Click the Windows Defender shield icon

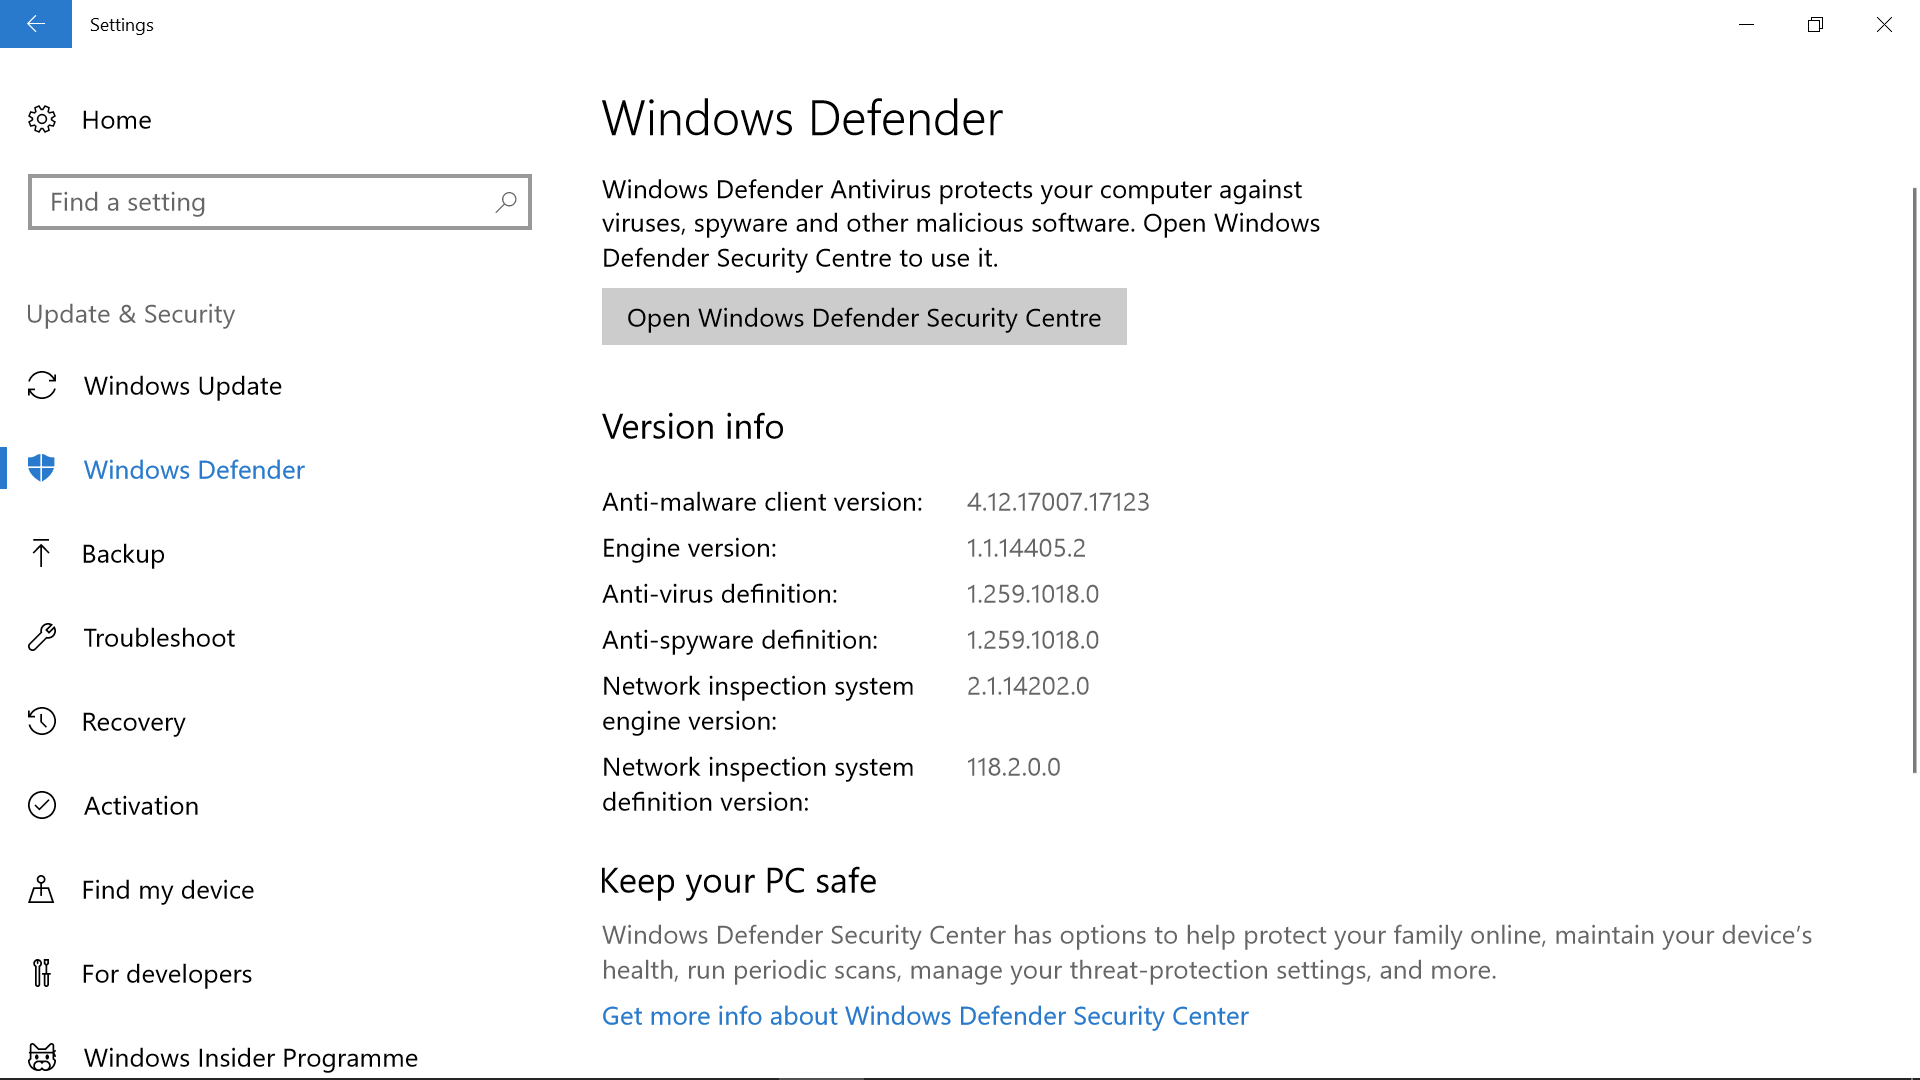coord(42,468)
